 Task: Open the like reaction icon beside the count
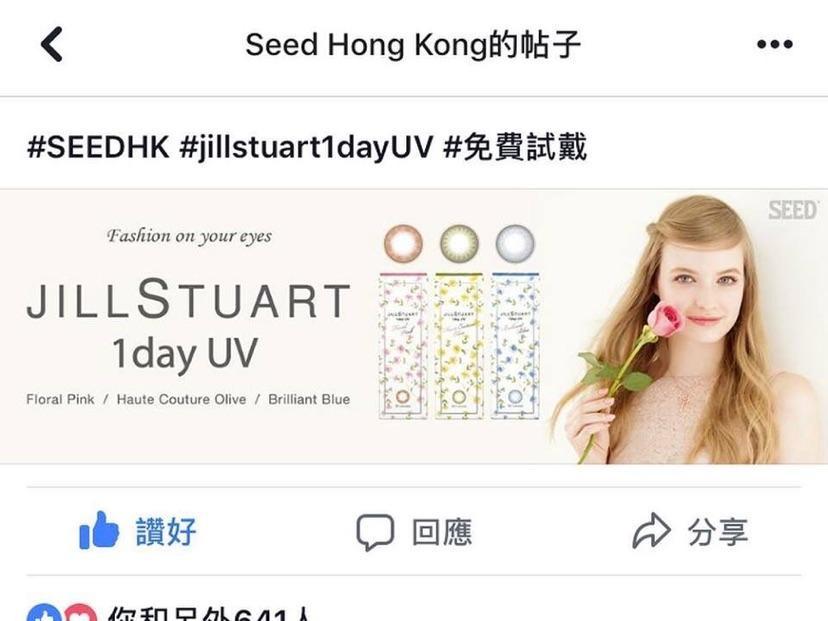45,614
